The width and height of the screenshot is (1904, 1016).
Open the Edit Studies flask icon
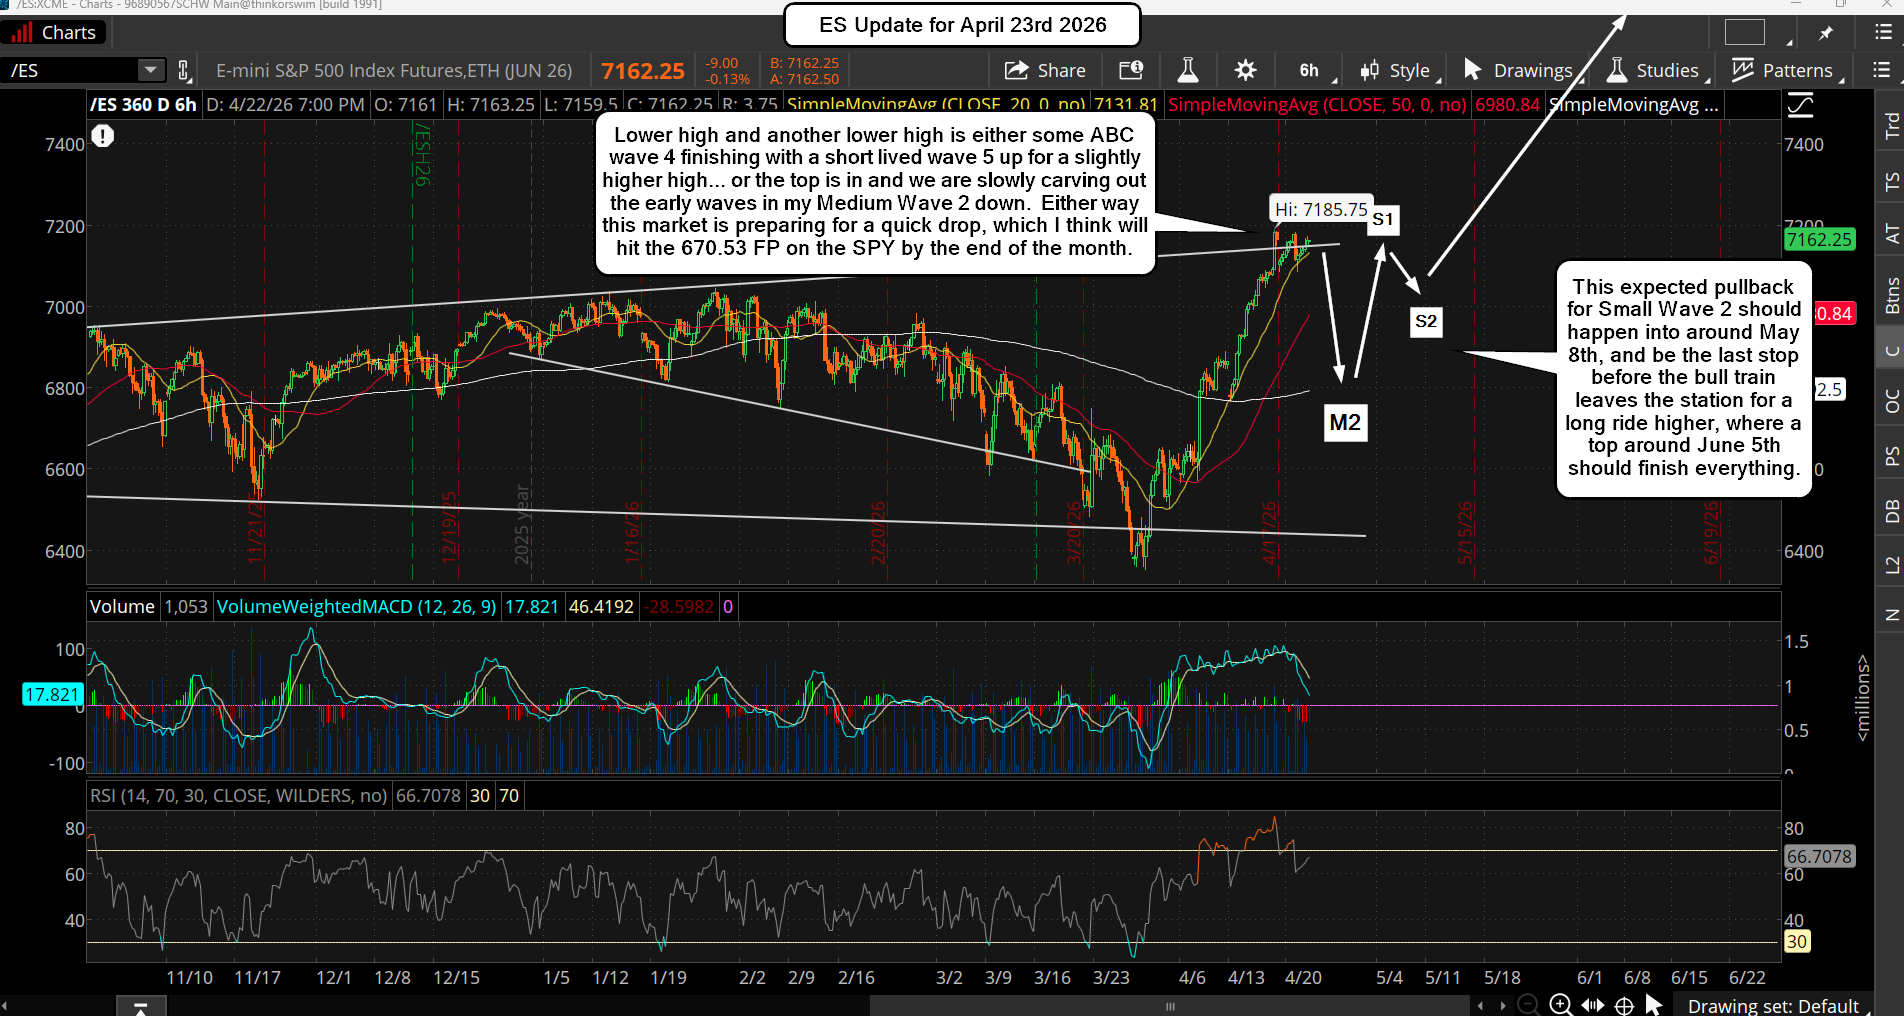1187,70
